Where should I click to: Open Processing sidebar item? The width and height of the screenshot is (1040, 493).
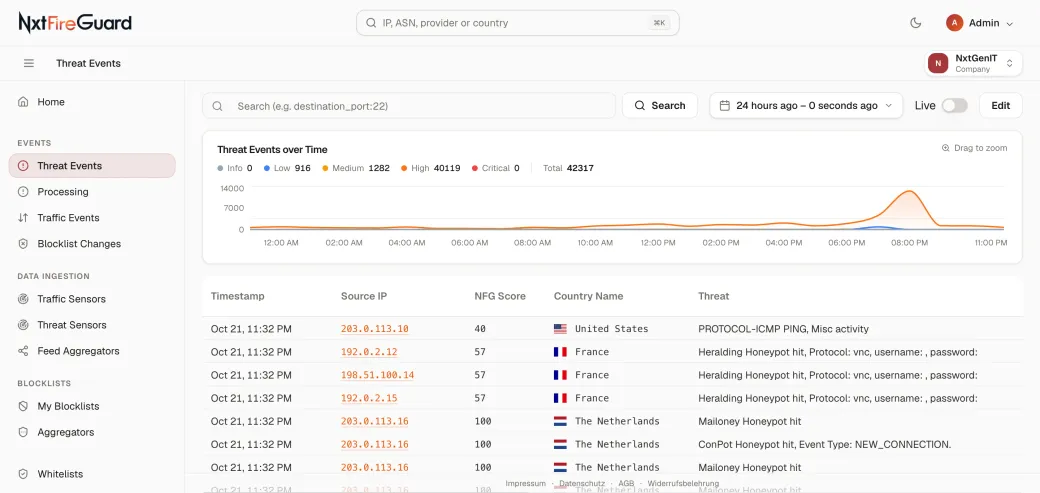(92, 192)
